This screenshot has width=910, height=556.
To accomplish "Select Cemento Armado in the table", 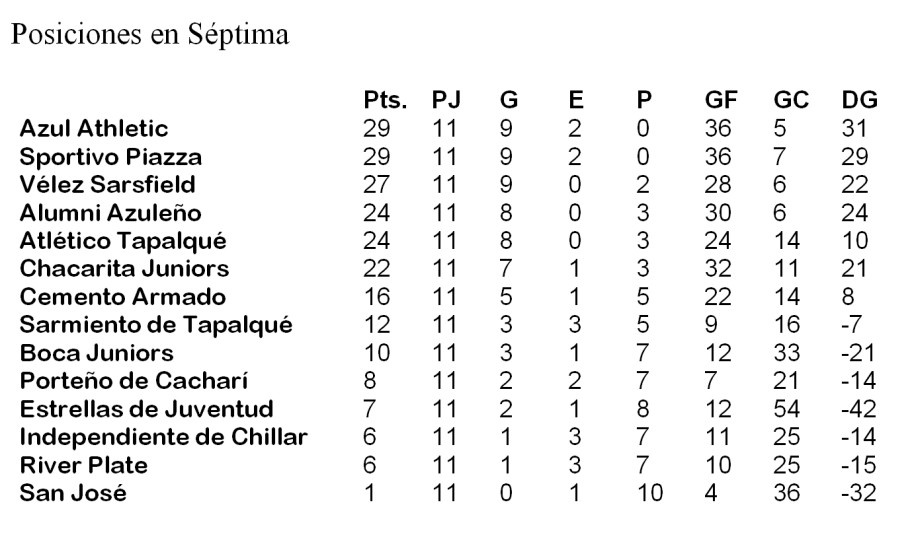I will click(x=122, y=297).
